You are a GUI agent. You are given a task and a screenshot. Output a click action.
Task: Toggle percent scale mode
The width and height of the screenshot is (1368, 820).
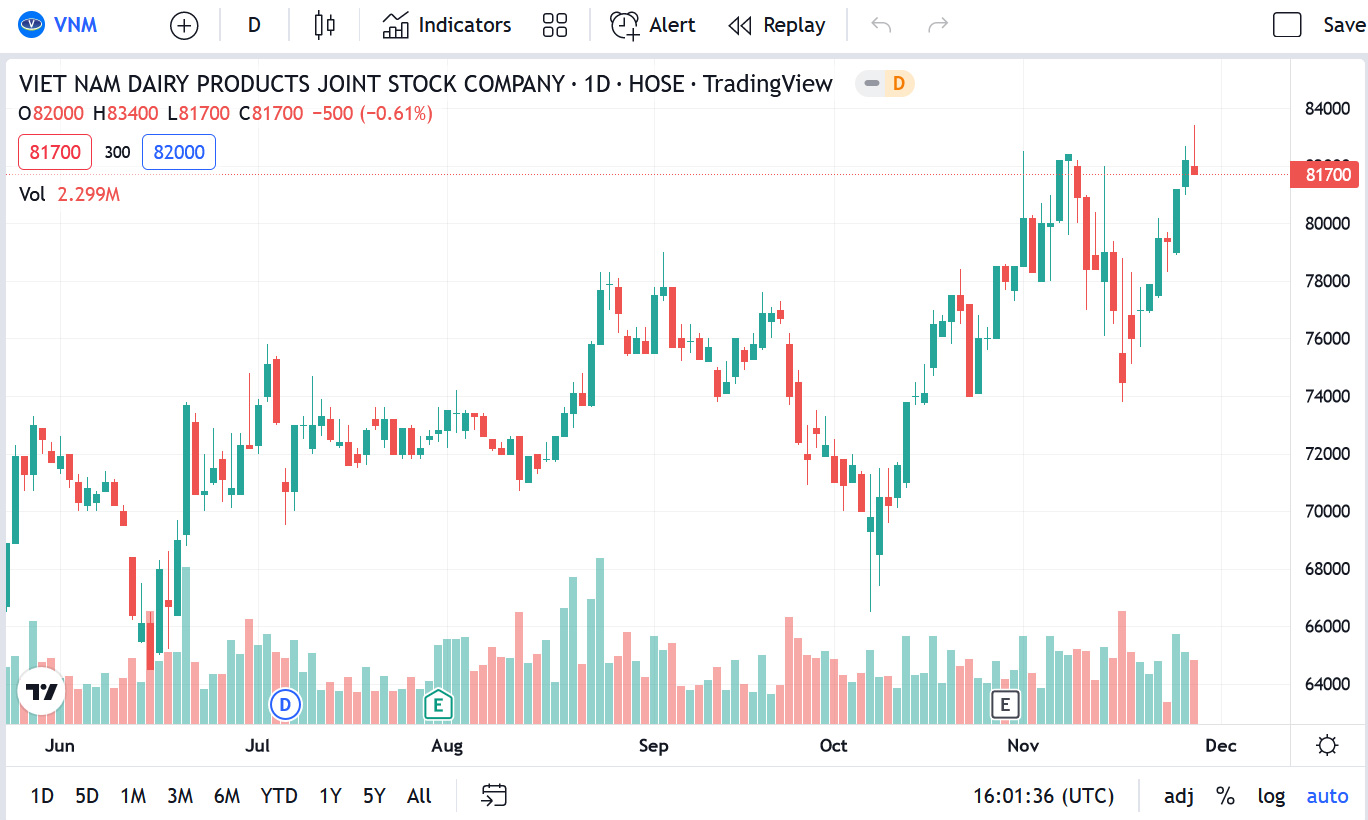(1225, 796)
